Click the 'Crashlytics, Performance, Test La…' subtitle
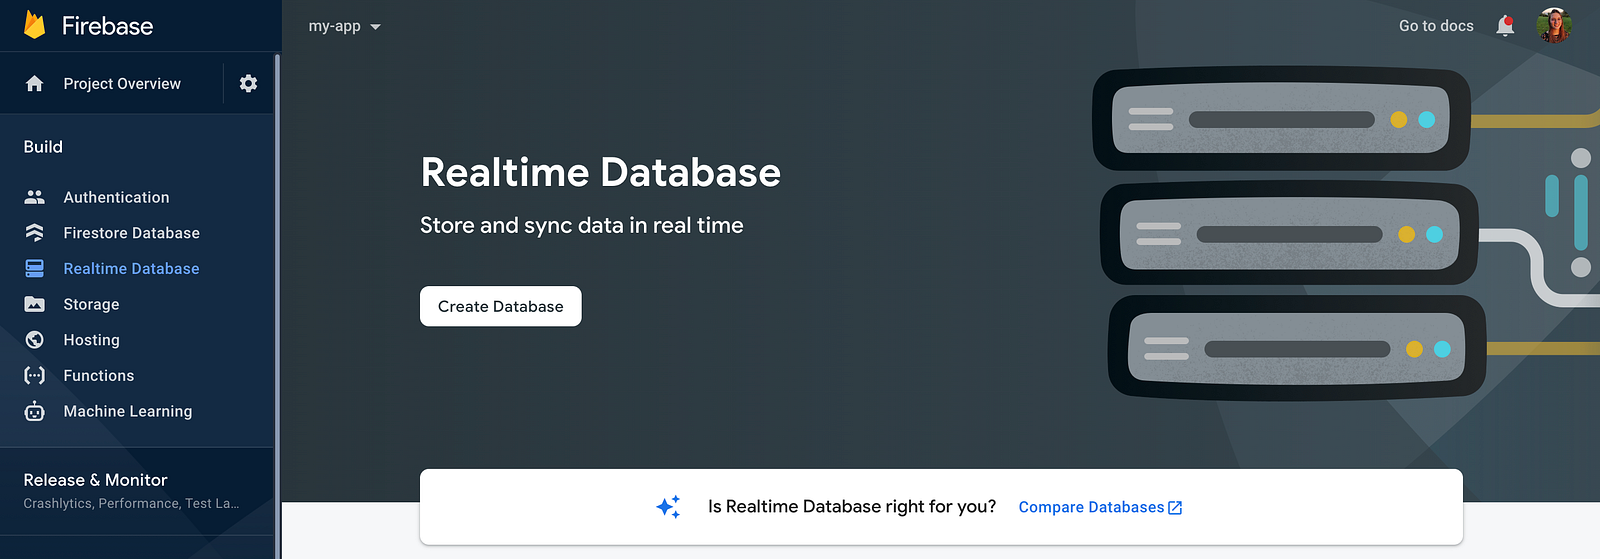The height and width of the screenshot is (559, 1600). [x=131, y=503]
